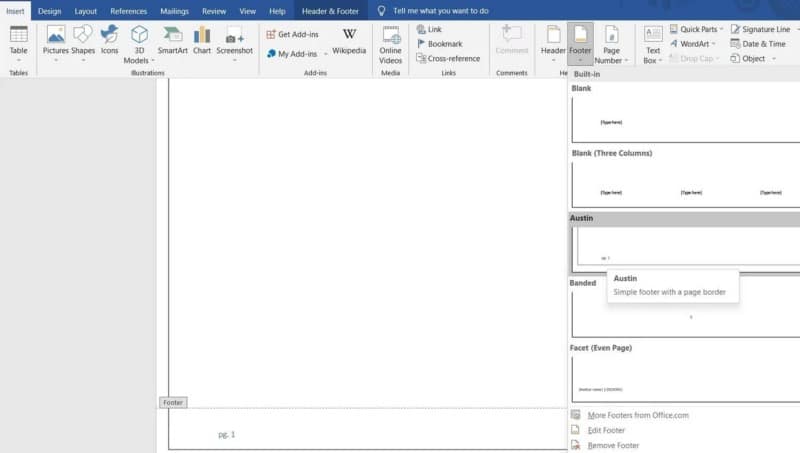Viewport: 800px width, 453px height.
Task: Select the Facet (Even Page) footer thumbnail
Action: tap(686, 379)
